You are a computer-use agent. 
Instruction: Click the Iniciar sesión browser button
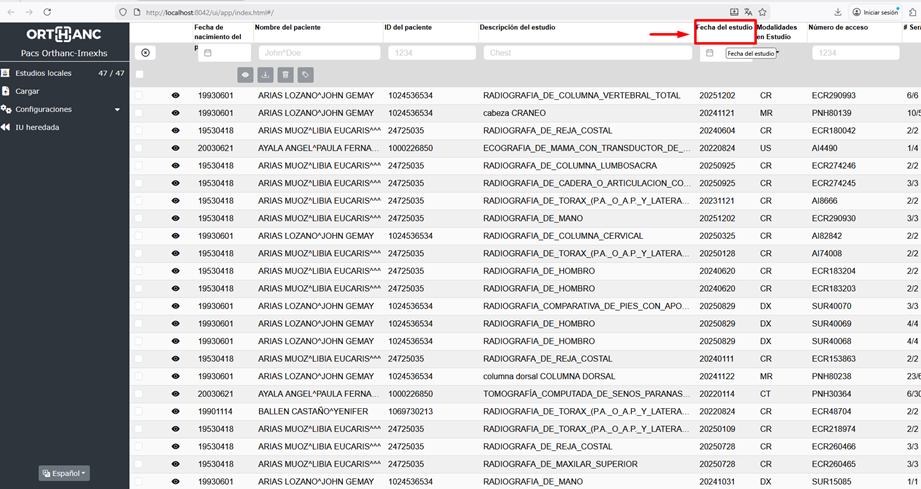875,12
